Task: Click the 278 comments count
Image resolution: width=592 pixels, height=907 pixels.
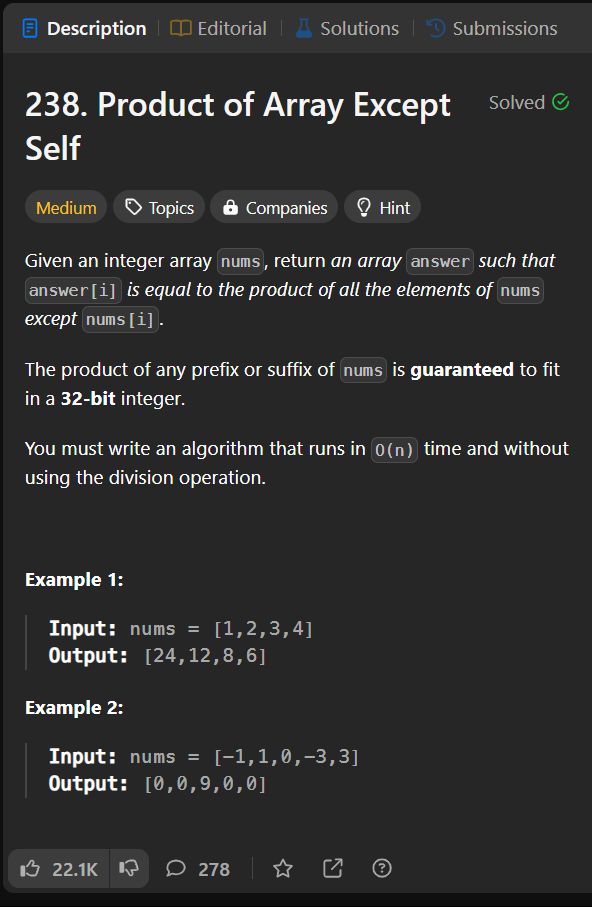Action: click(214, 869)
